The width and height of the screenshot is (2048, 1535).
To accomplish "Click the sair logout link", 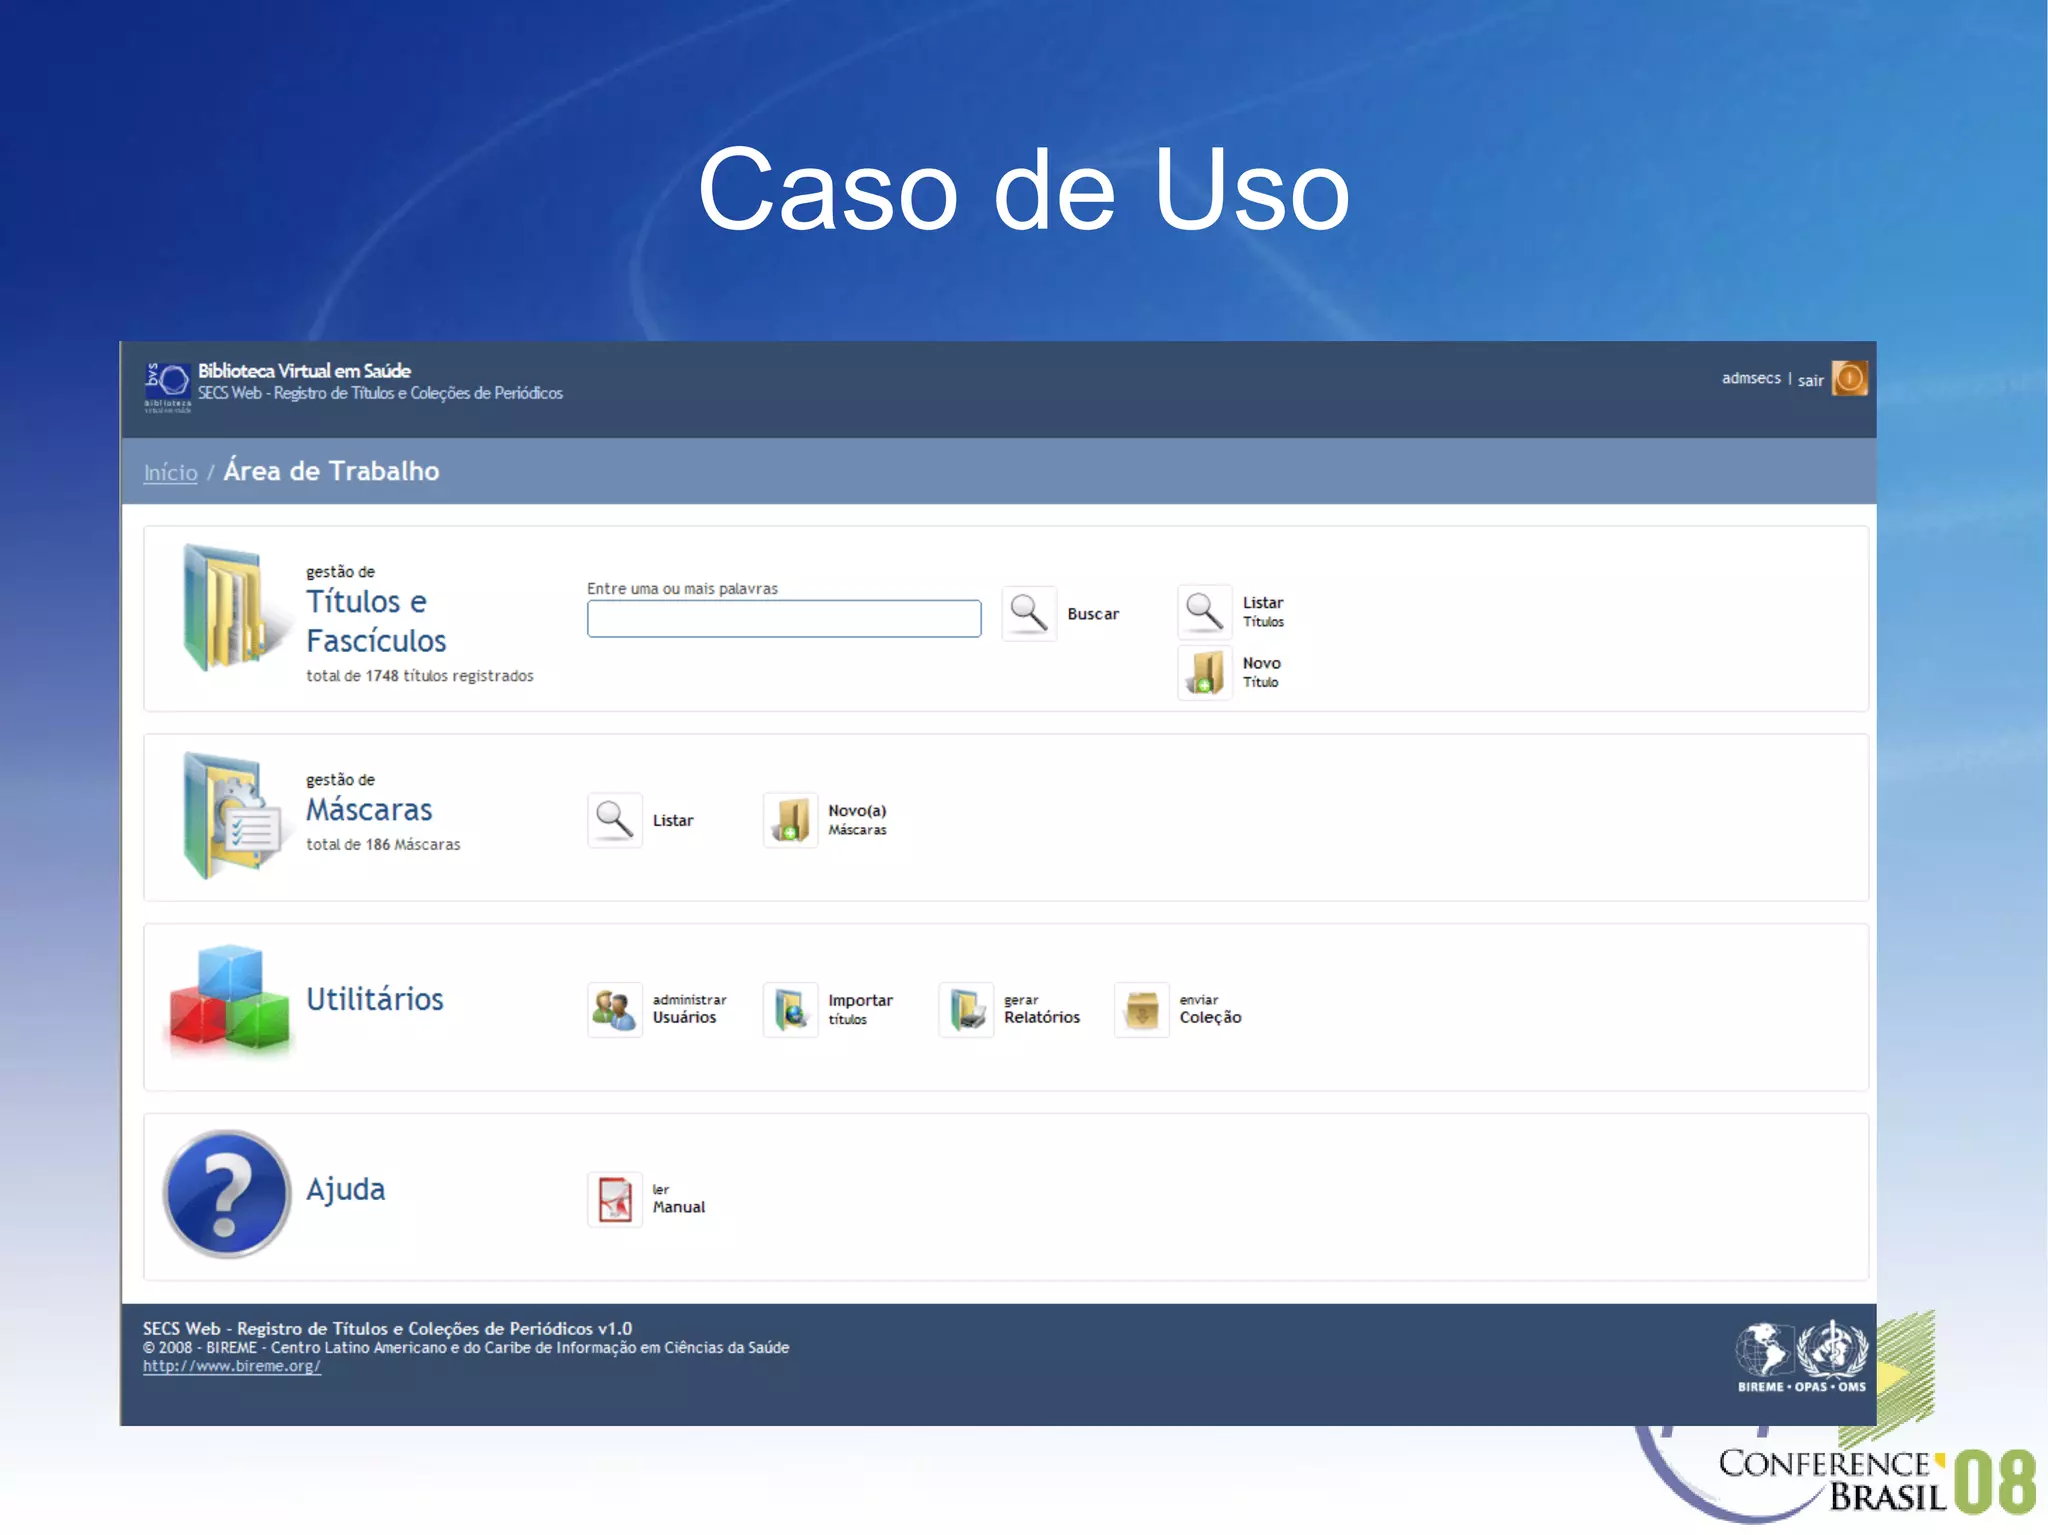I will click(1810, 380).
